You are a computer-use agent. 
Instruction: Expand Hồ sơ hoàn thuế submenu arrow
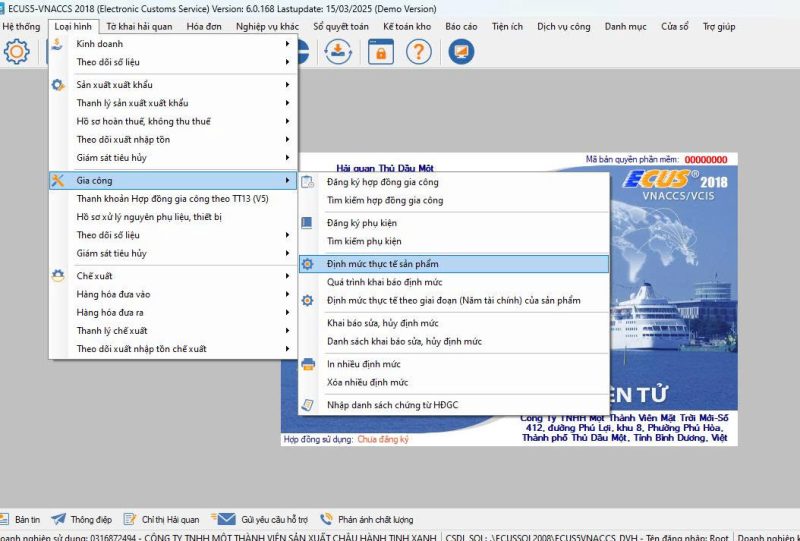coord(287,121)
